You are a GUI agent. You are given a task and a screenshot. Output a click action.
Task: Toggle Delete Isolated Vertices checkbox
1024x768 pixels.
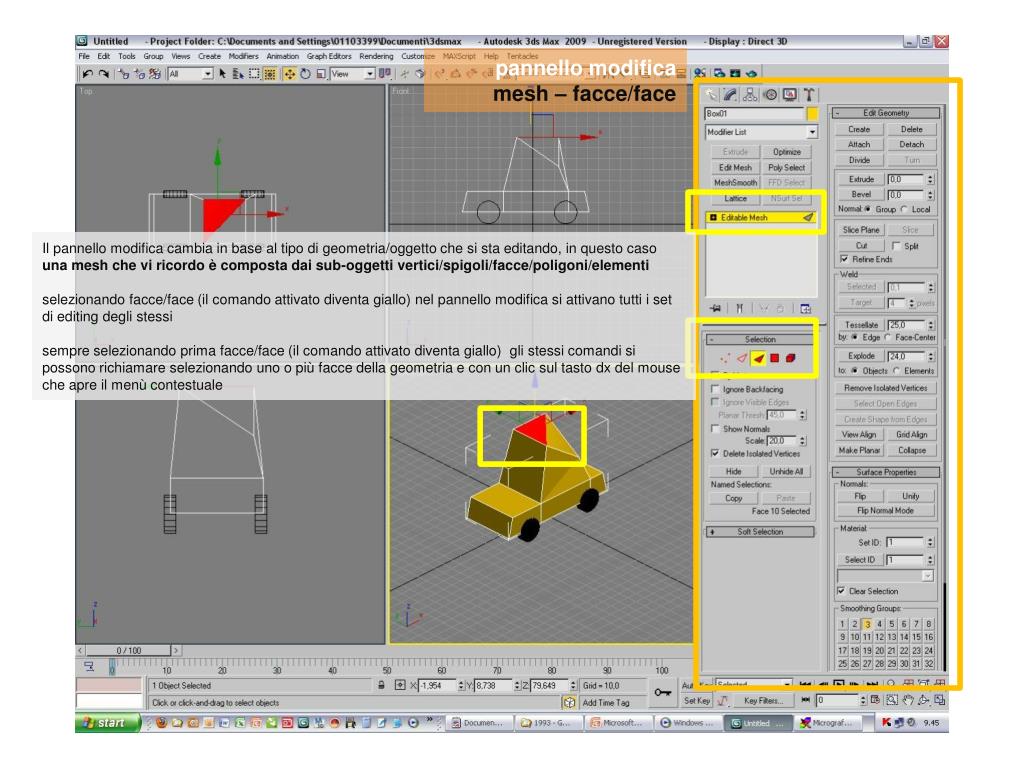715,453
